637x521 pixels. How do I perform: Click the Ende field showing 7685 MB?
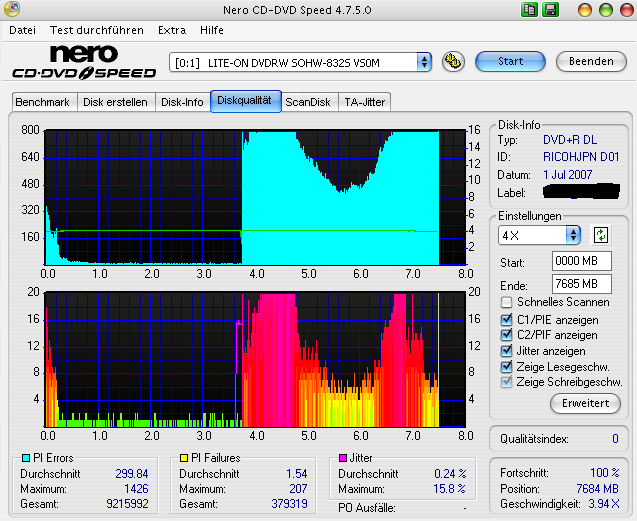tap(582, 284)
